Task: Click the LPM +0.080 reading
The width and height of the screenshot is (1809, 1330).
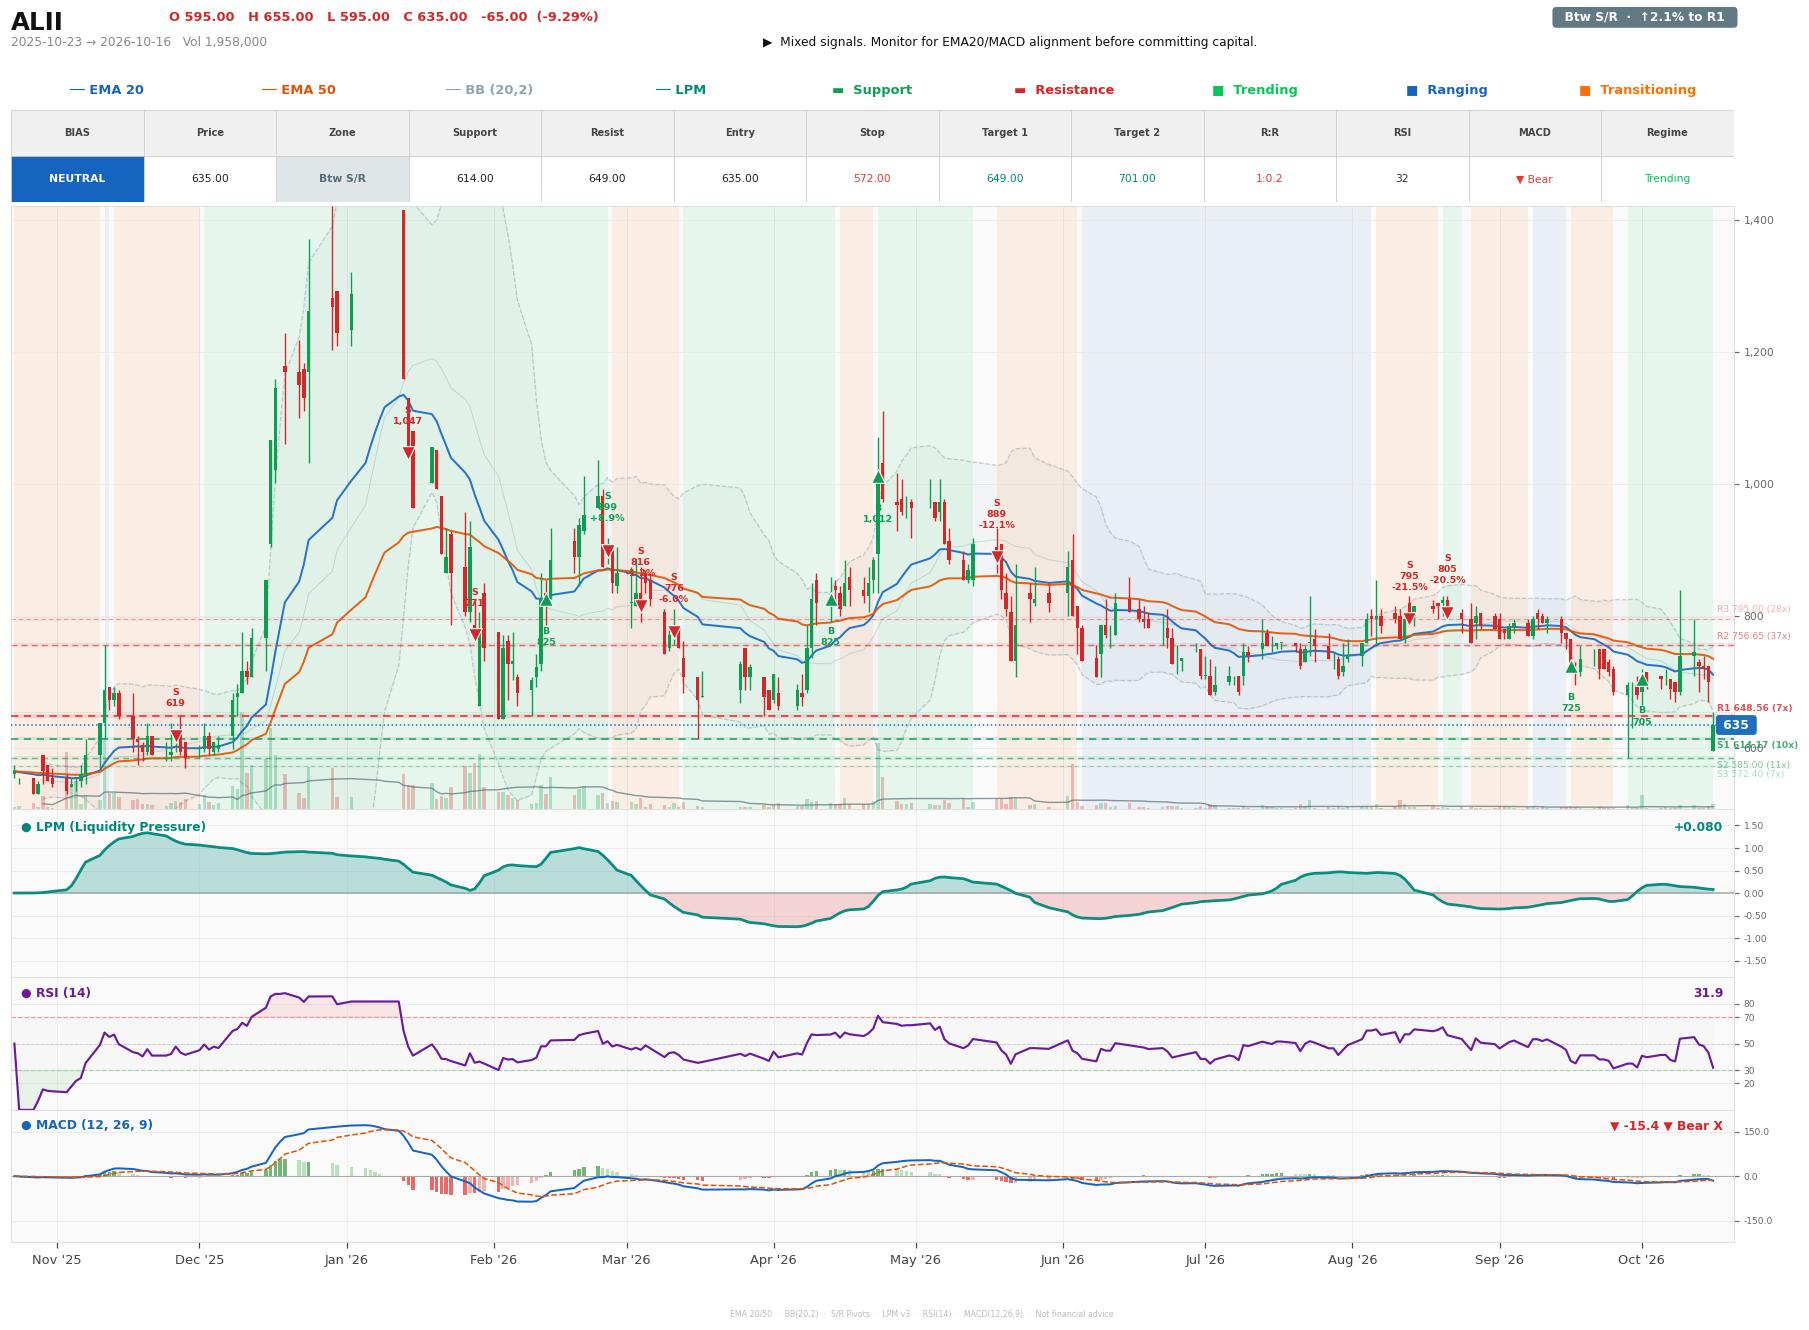Action: click(x=1698, y=827)
